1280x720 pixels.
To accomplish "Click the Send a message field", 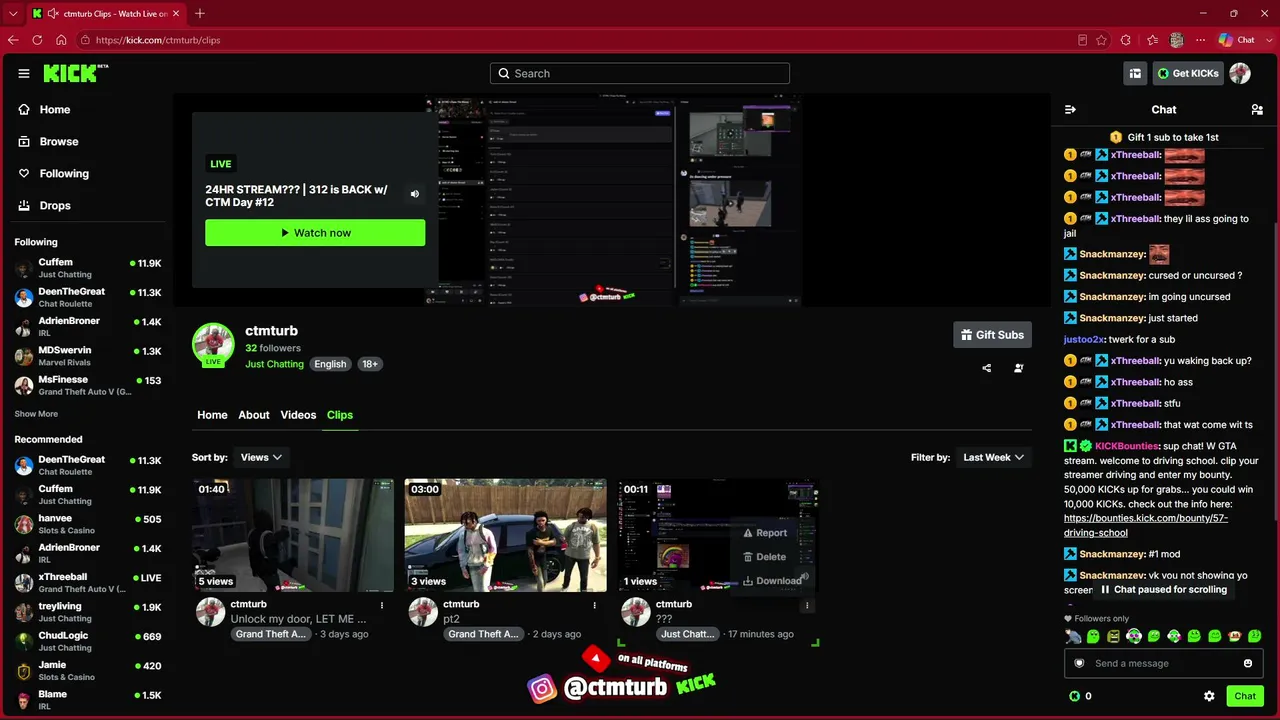I will pyautogui.click(x=1163, y=663).
